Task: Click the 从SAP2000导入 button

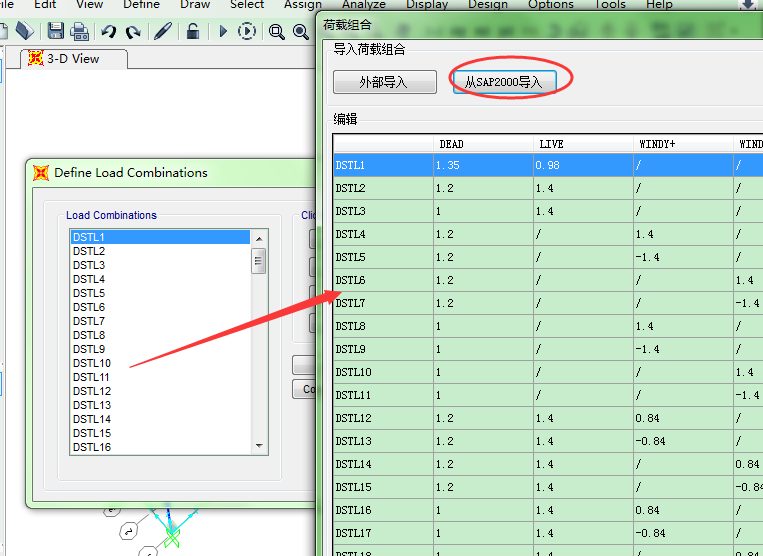Action: [x=503, y=82]
